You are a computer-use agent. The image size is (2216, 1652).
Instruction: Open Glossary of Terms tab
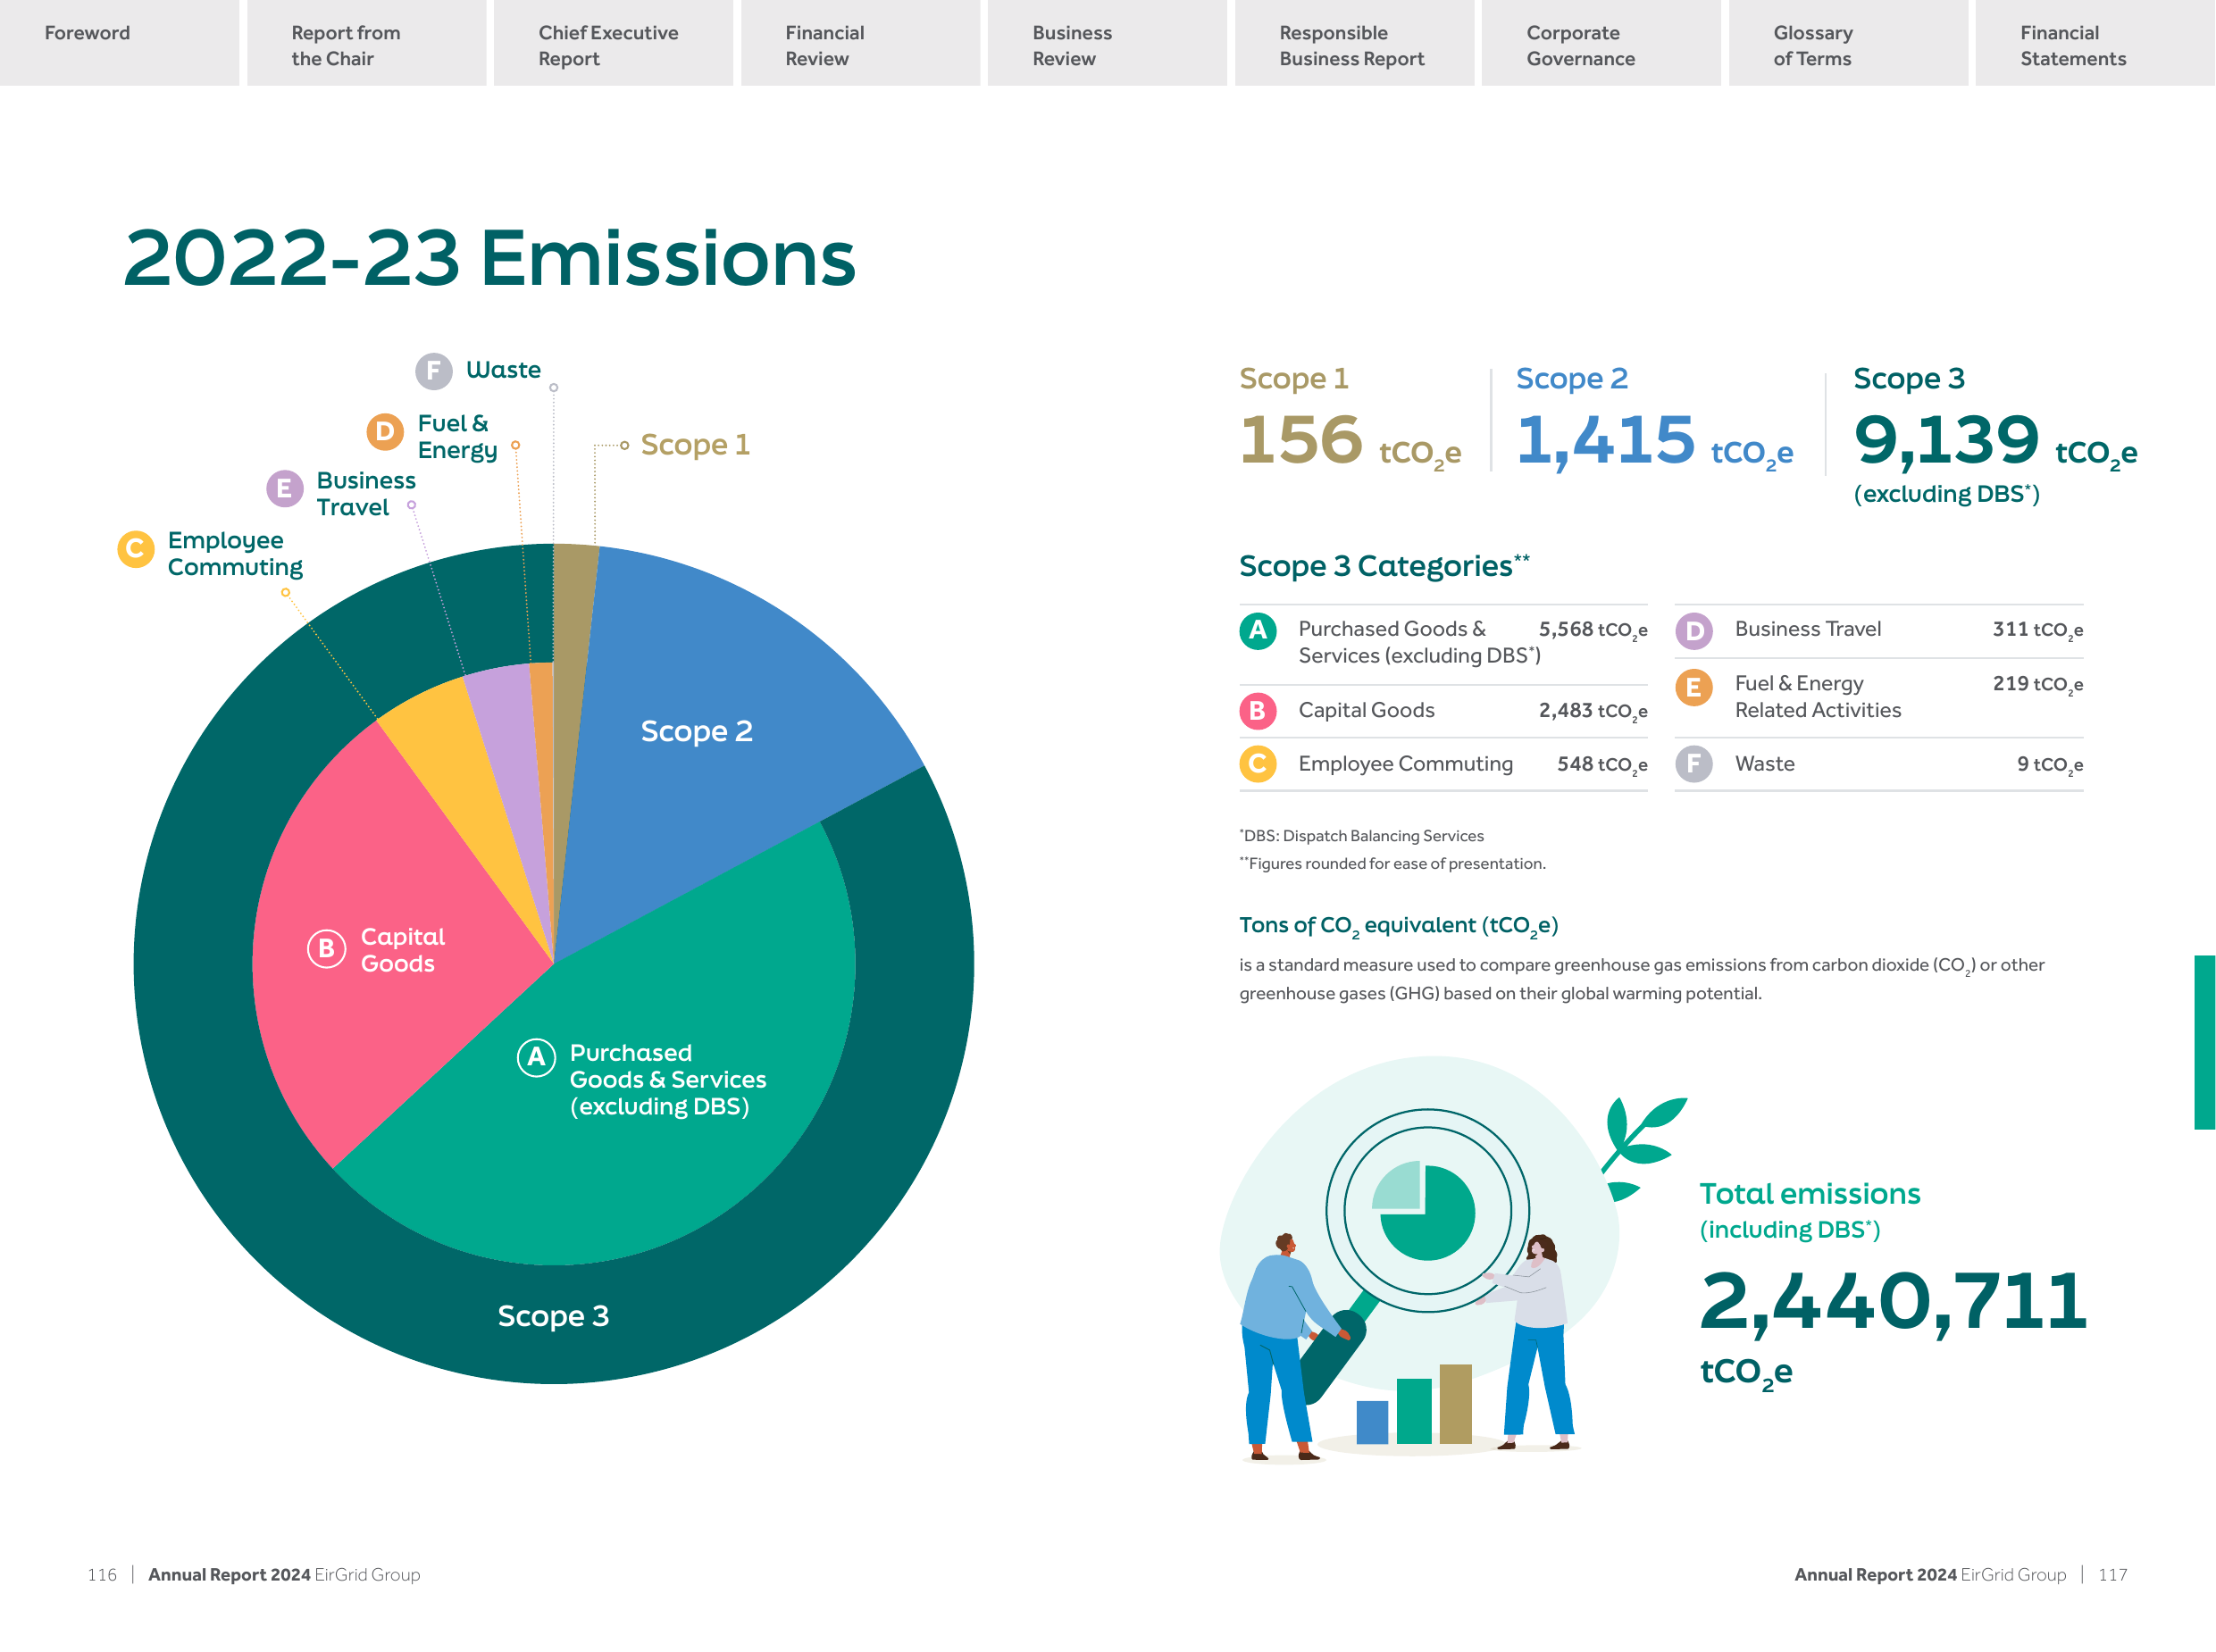(1848, 42)
